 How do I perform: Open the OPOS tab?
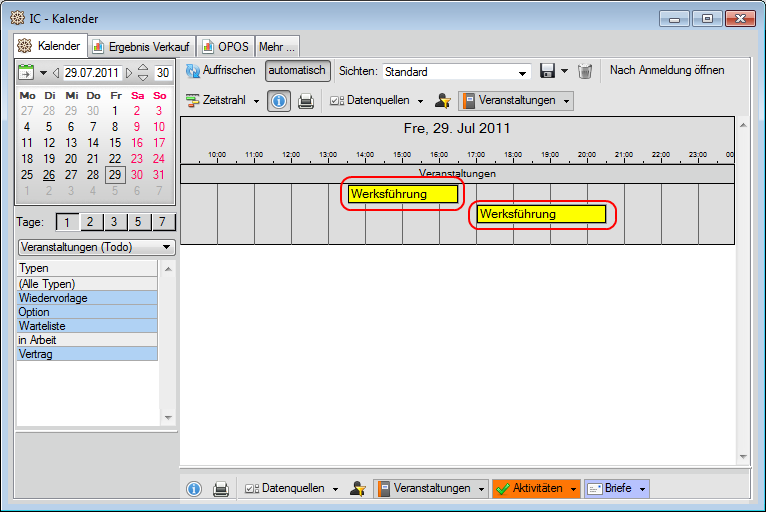pos(226,46)
